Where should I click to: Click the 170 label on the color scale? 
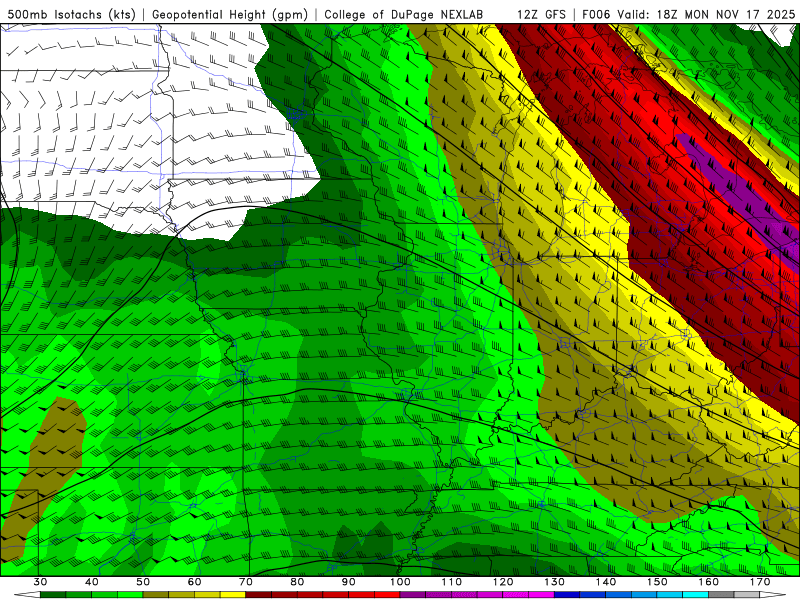(x=760, y=582)
